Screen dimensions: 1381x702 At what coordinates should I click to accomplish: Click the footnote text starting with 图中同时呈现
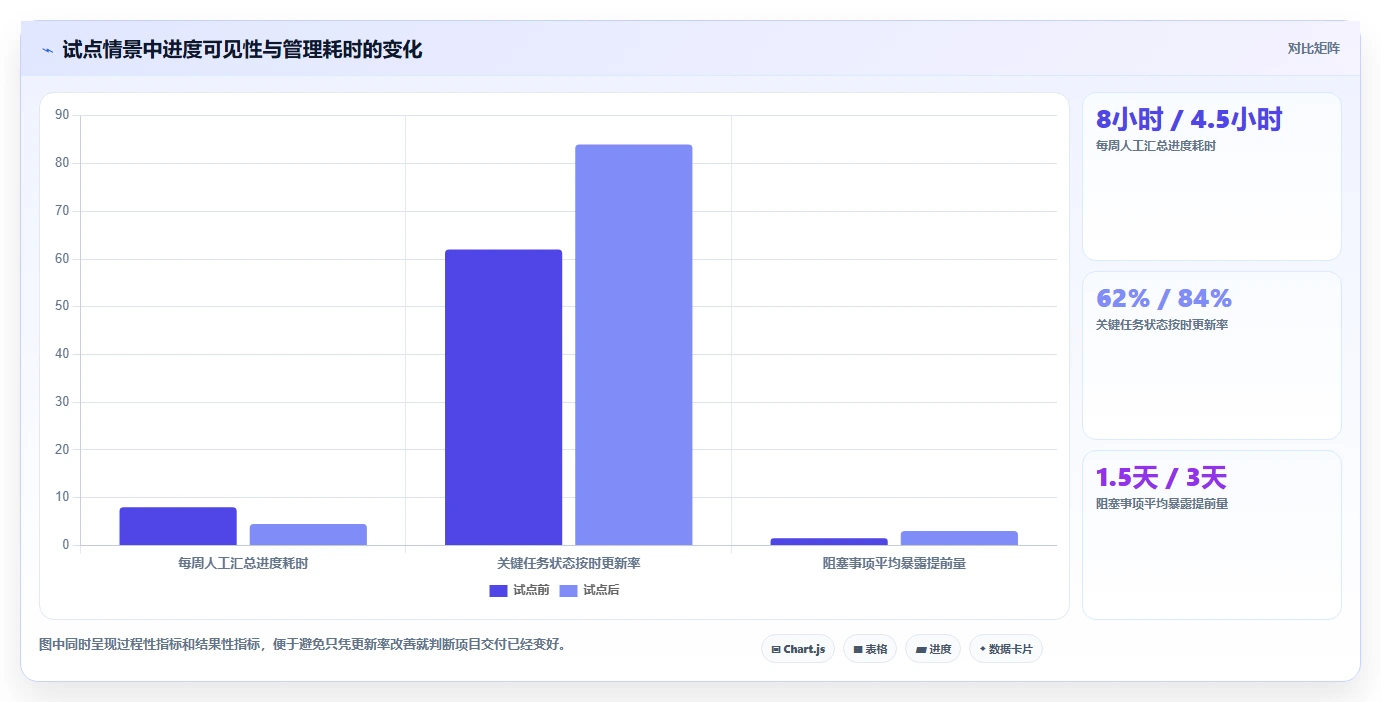point(305,644)
